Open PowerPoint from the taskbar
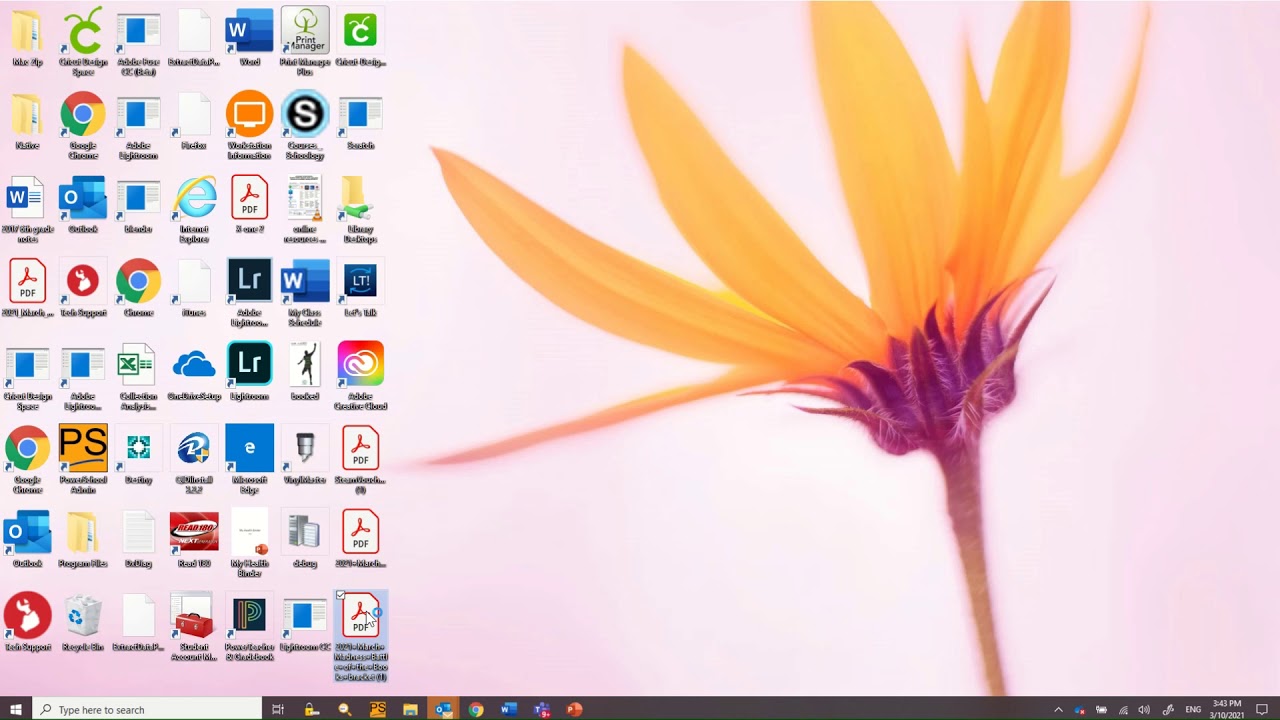Image resolution: width=1280 pixels, height=720 pixels. [x=574, y=709]
